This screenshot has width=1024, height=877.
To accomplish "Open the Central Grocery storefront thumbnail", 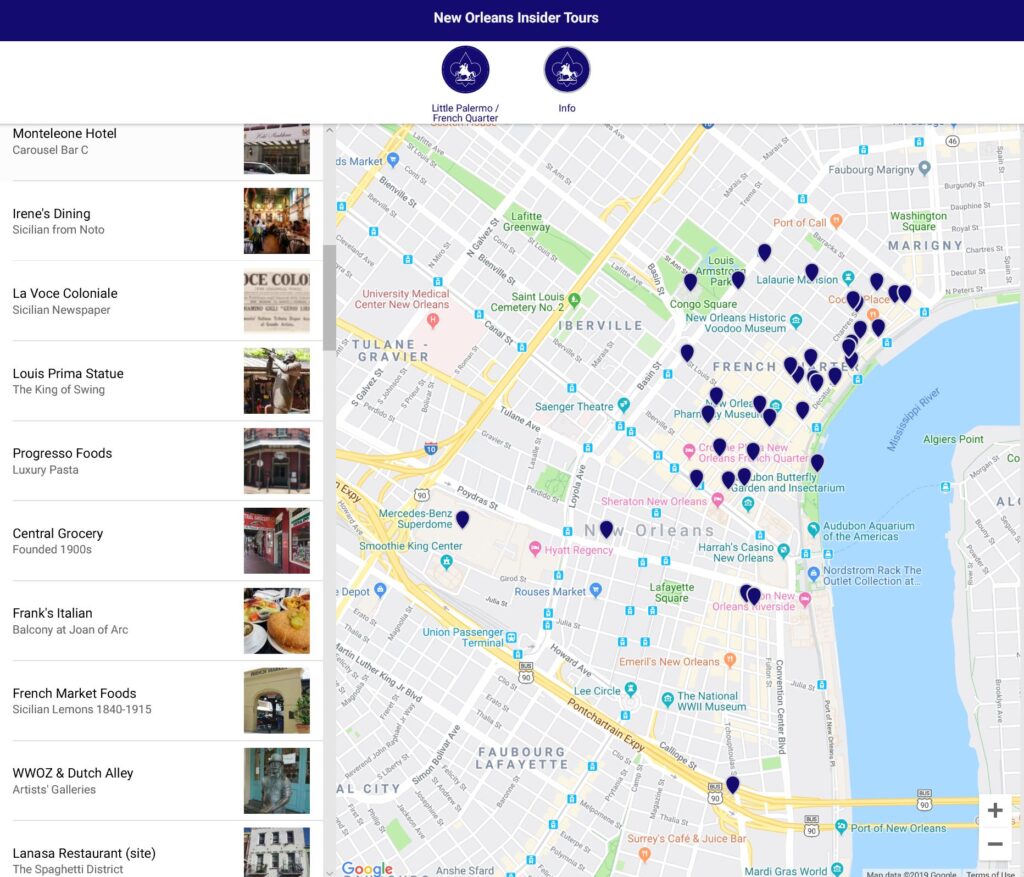I will 277,541.
